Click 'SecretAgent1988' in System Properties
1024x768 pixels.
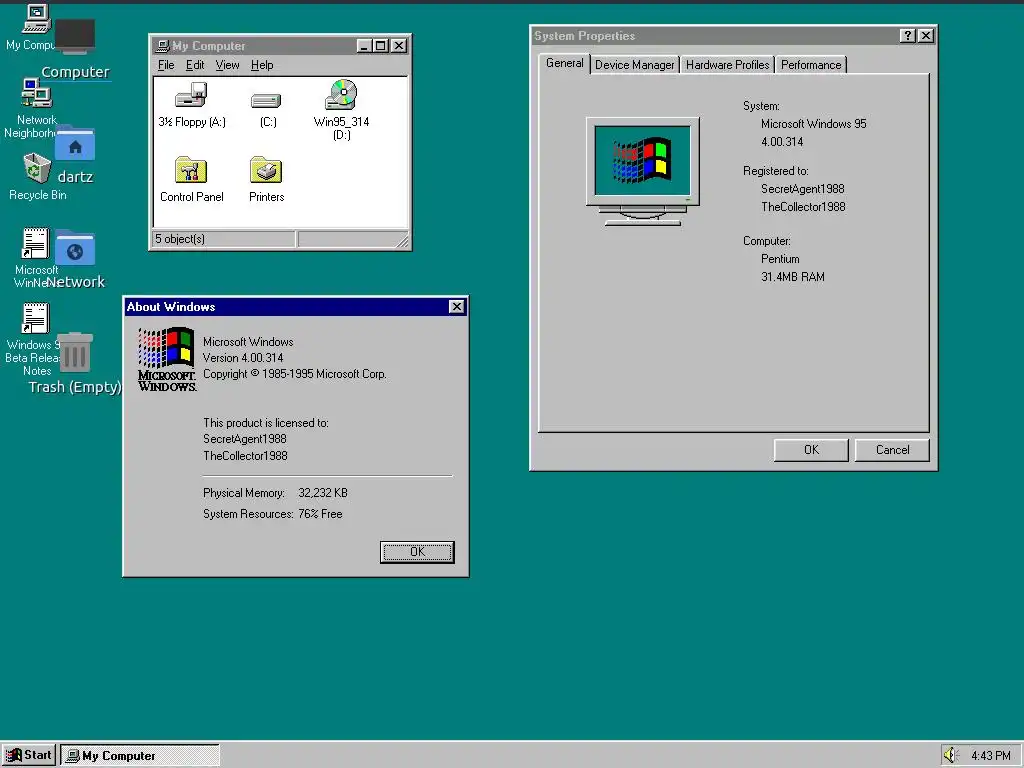(x=803, y=189)
